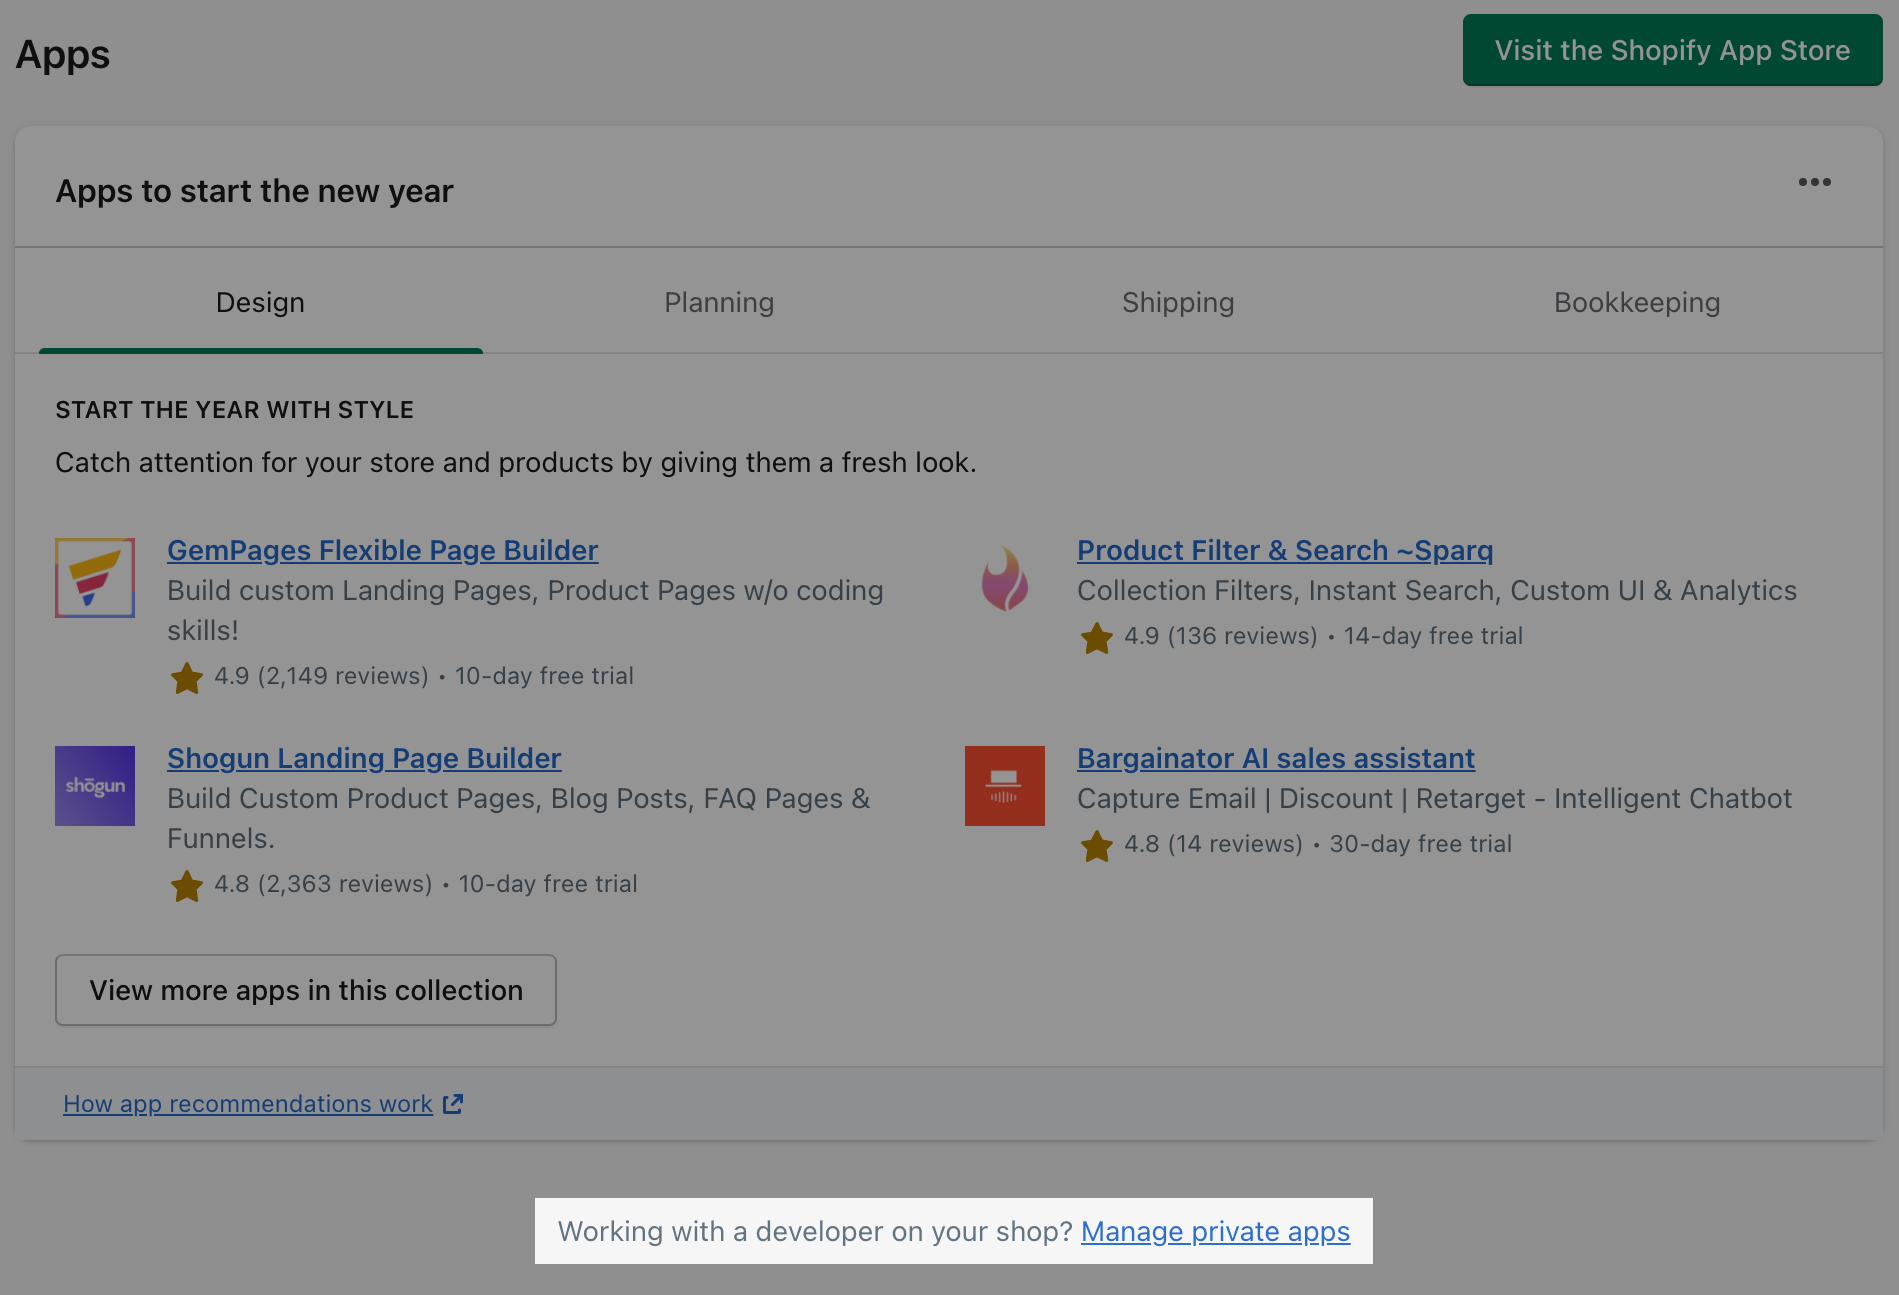This screenshot has height=1295, width=1899.
Task: Click '14-day free trial' text
Action: pyautogui.click(x=1433, y=636)
